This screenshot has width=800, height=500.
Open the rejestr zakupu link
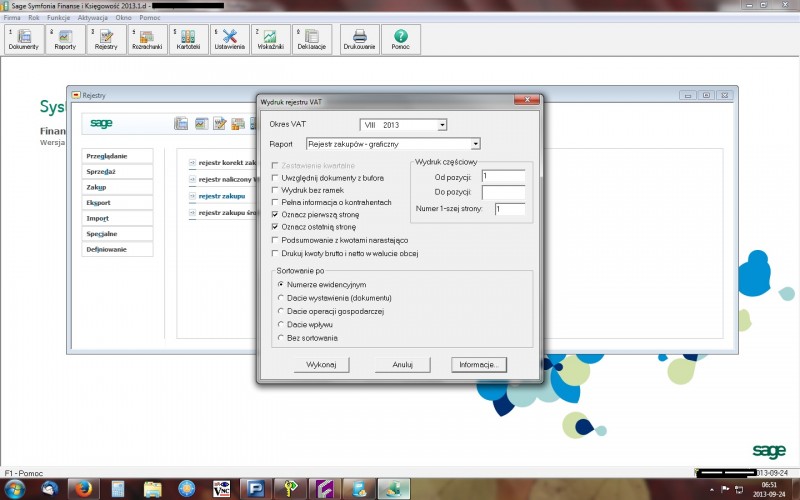point(222,196)
